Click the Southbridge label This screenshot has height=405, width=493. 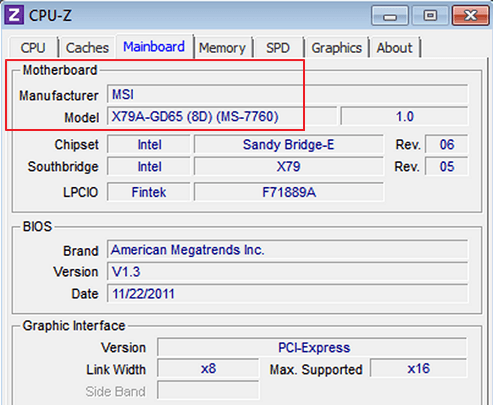coord(63,166)
